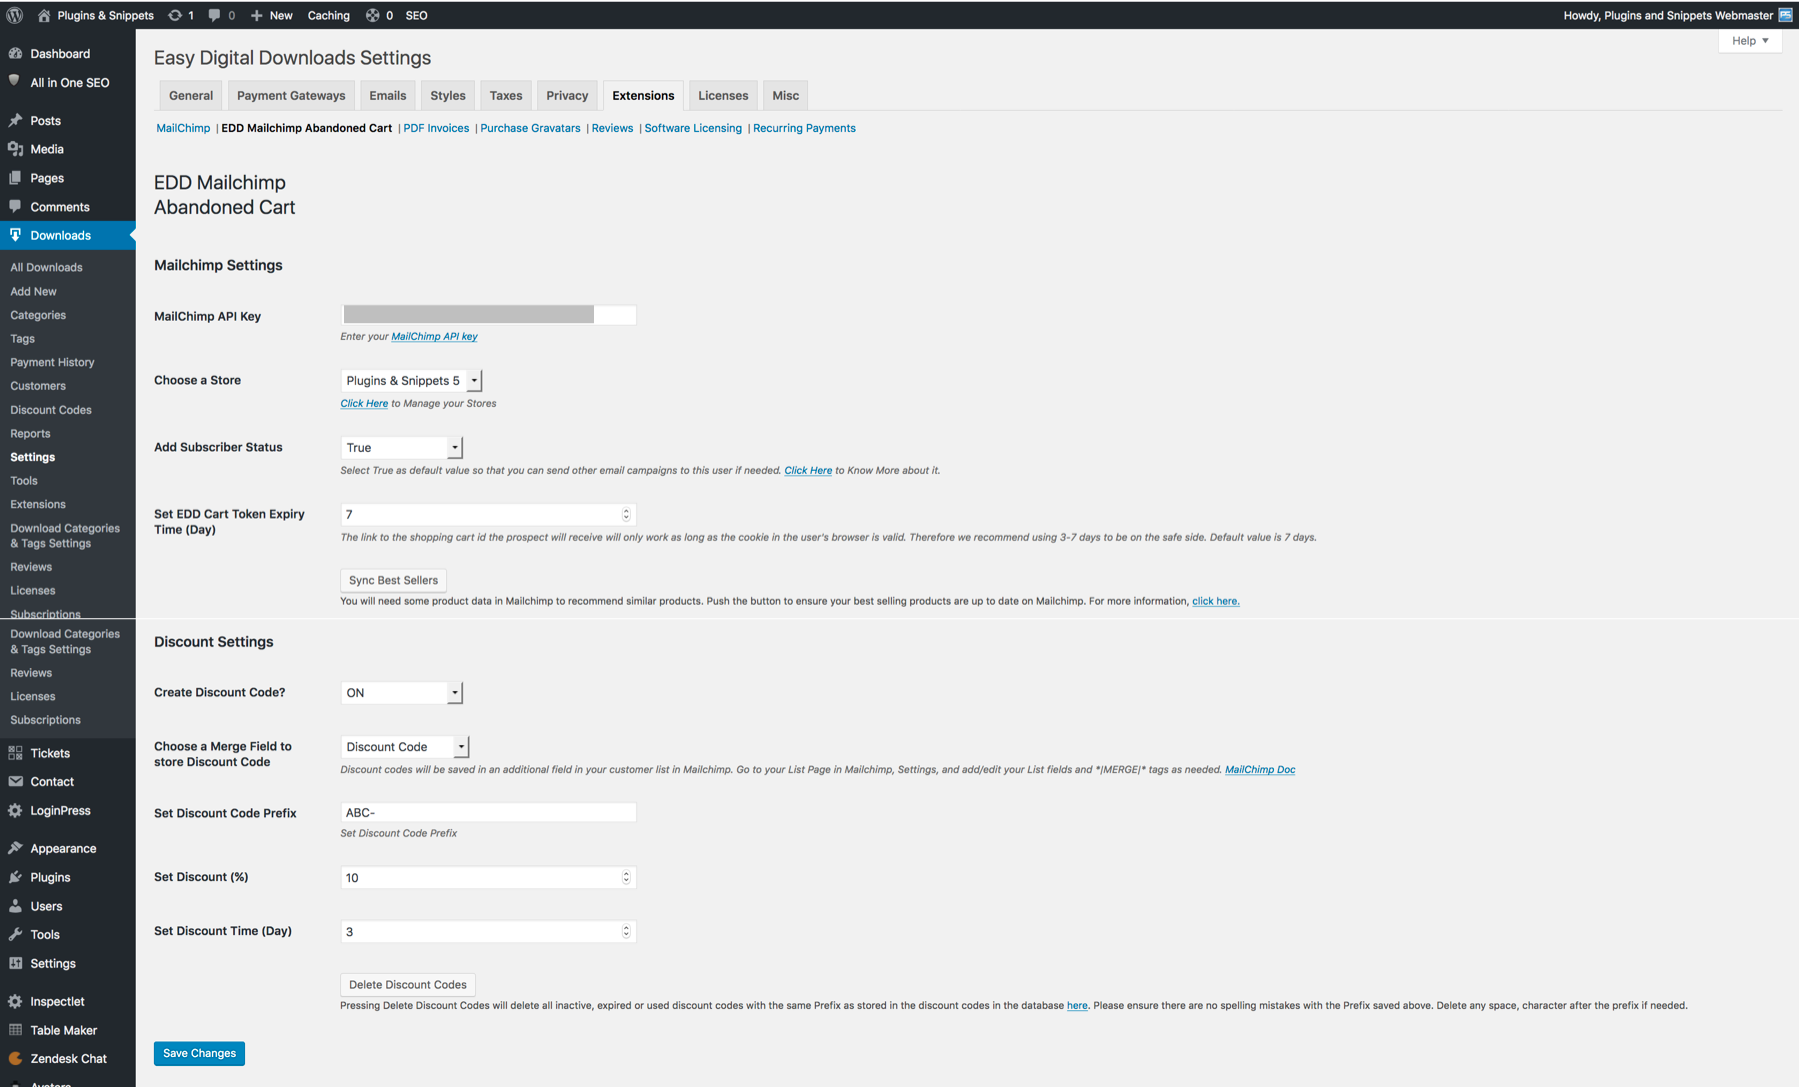This screenshot has height=1087, width=1799.
Task: Click the Plugins plug icon in sidebar
Action: coord(15,877)
